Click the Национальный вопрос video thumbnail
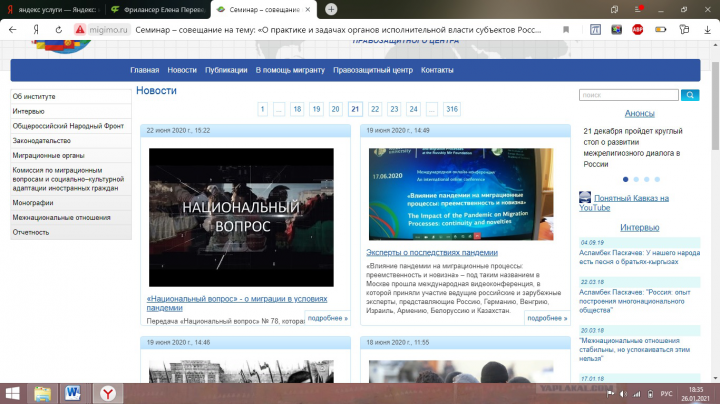 pos(241,217)
